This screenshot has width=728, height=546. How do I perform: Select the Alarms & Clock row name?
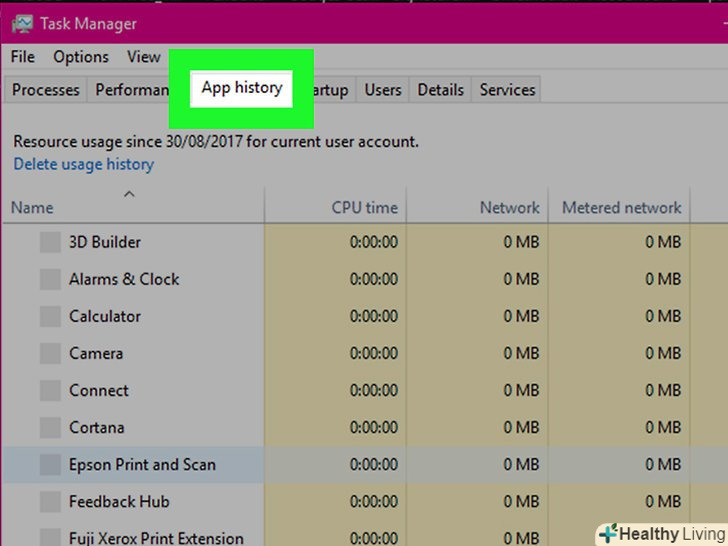124,279
